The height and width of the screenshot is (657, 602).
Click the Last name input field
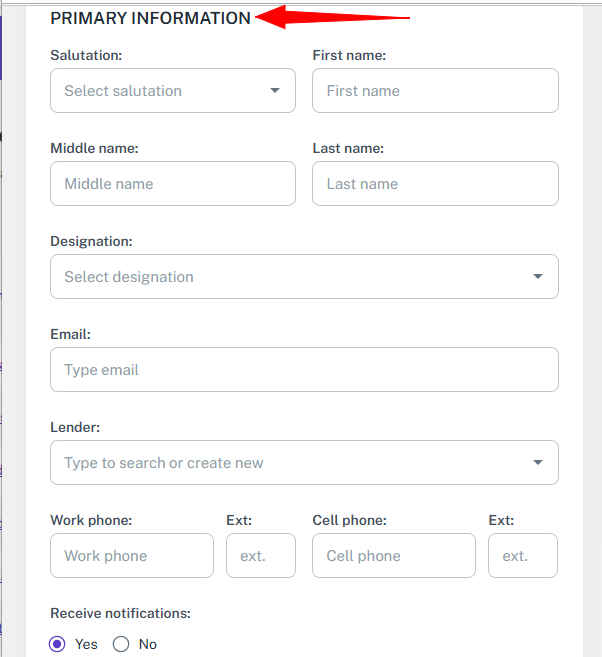(435, 184)
